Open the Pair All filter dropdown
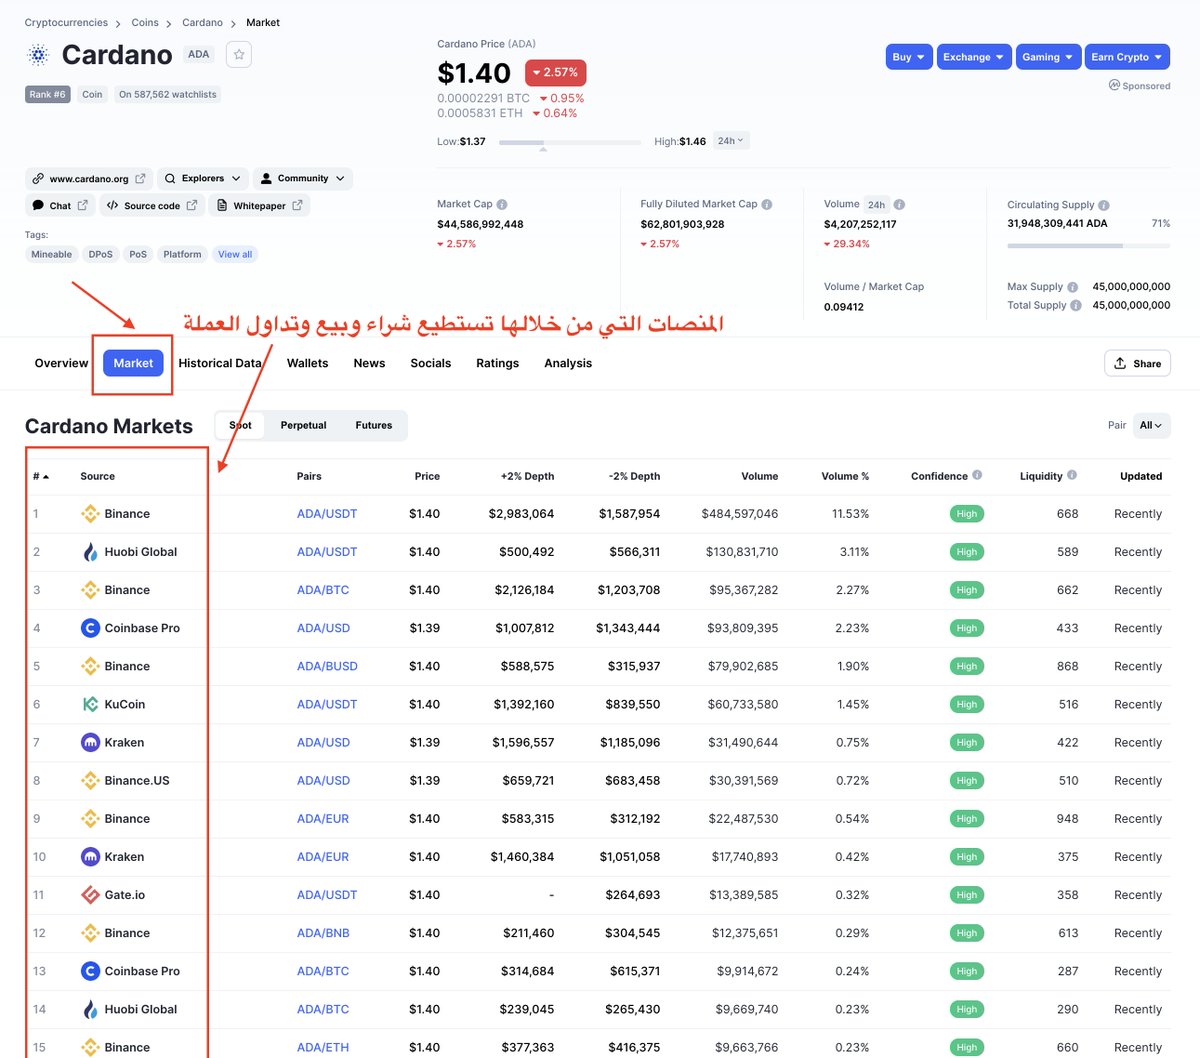 [1151, 425]
